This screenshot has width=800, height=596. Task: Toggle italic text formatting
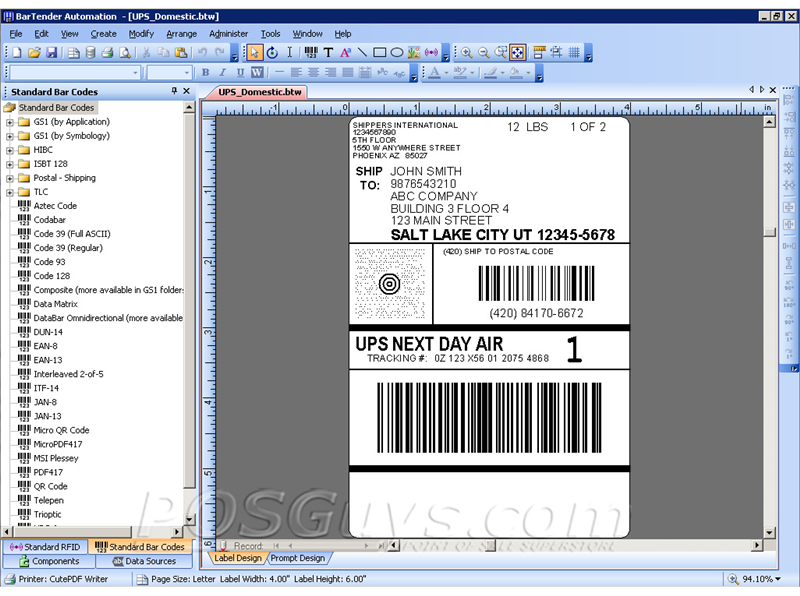(222, 72)
